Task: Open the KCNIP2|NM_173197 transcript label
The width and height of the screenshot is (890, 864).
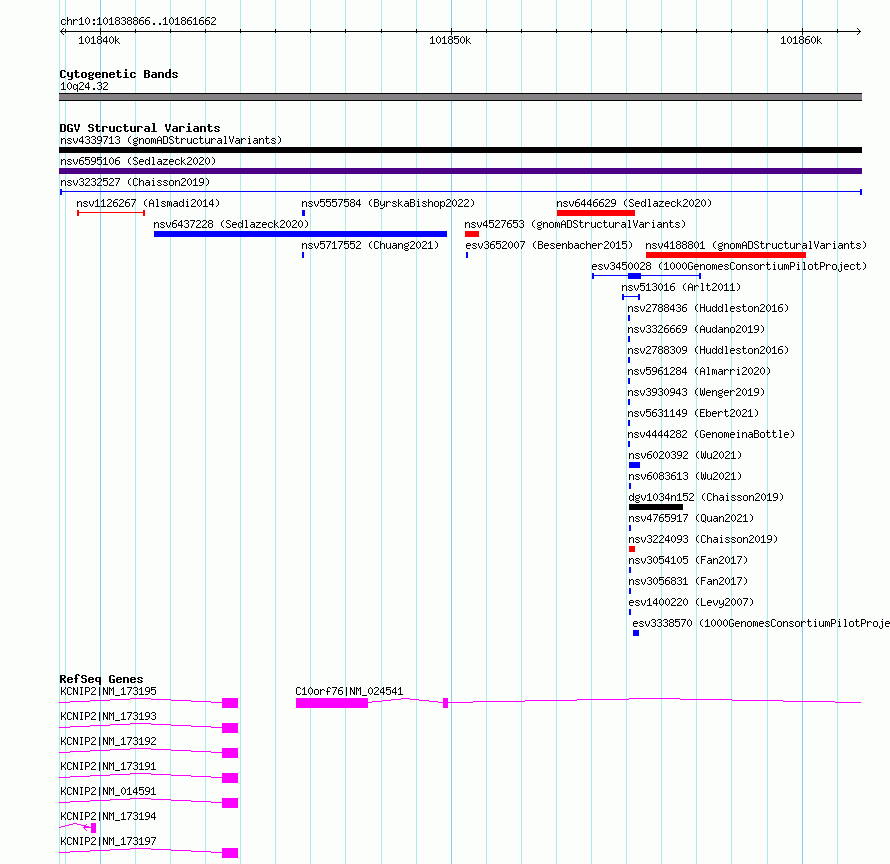Action: pos(108,841)
